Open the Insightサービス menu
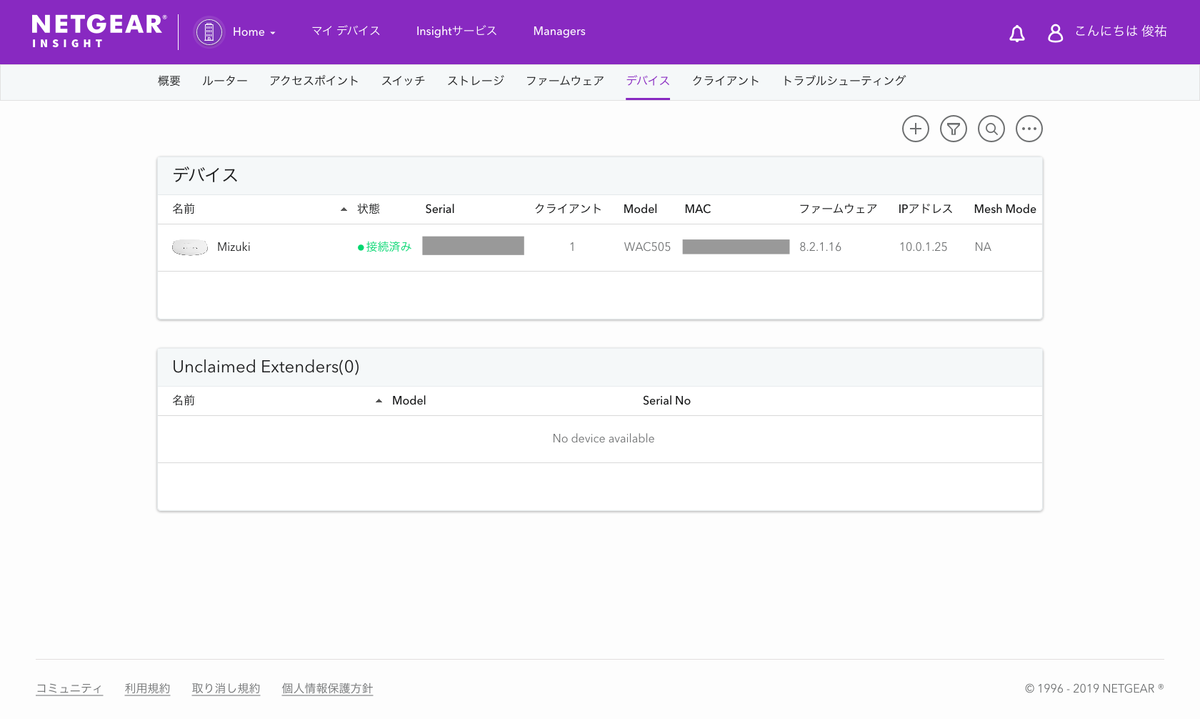The image size is (1200, 719). tap(456, 31)
